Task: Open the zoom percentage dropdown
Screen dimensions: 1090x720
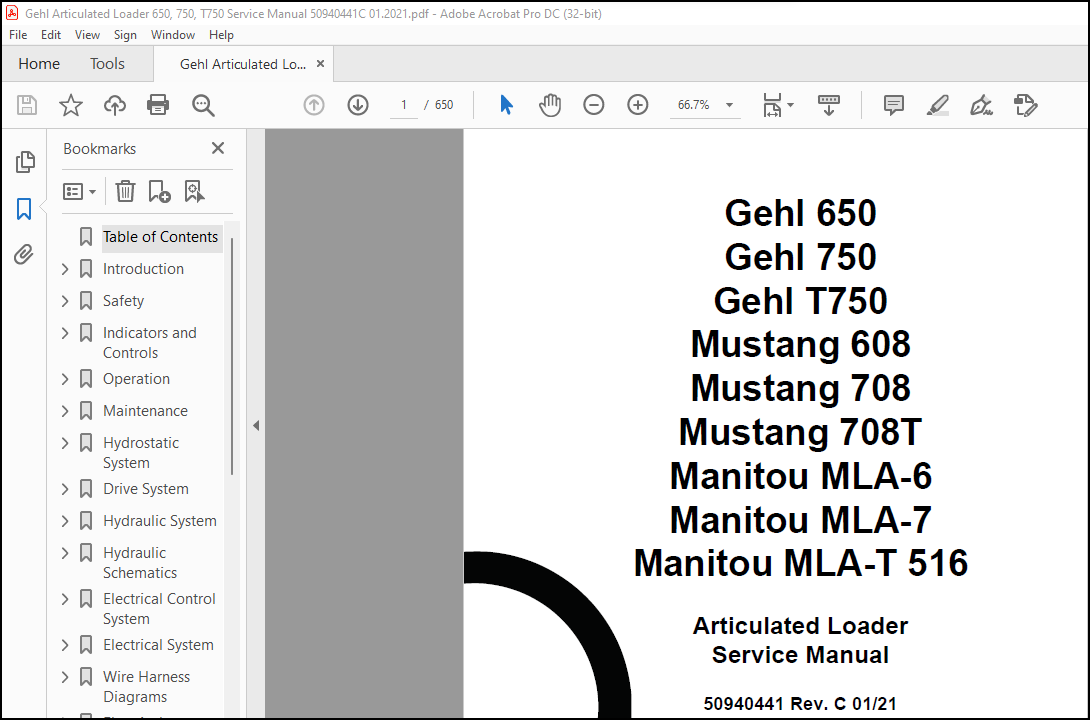Action: 729,105
